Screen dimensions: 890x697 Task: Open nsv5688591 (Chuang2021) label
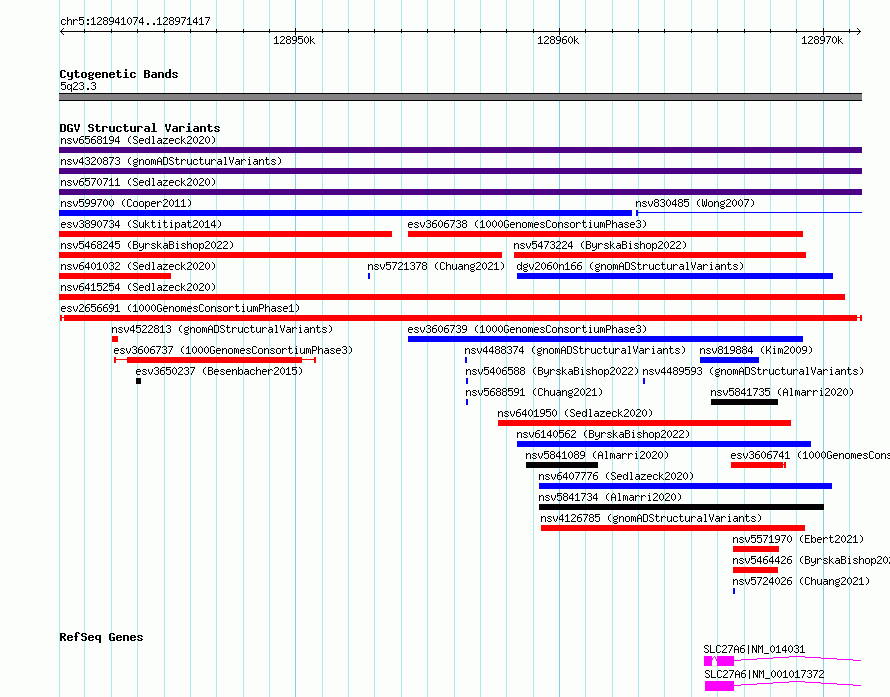point(534,392)
